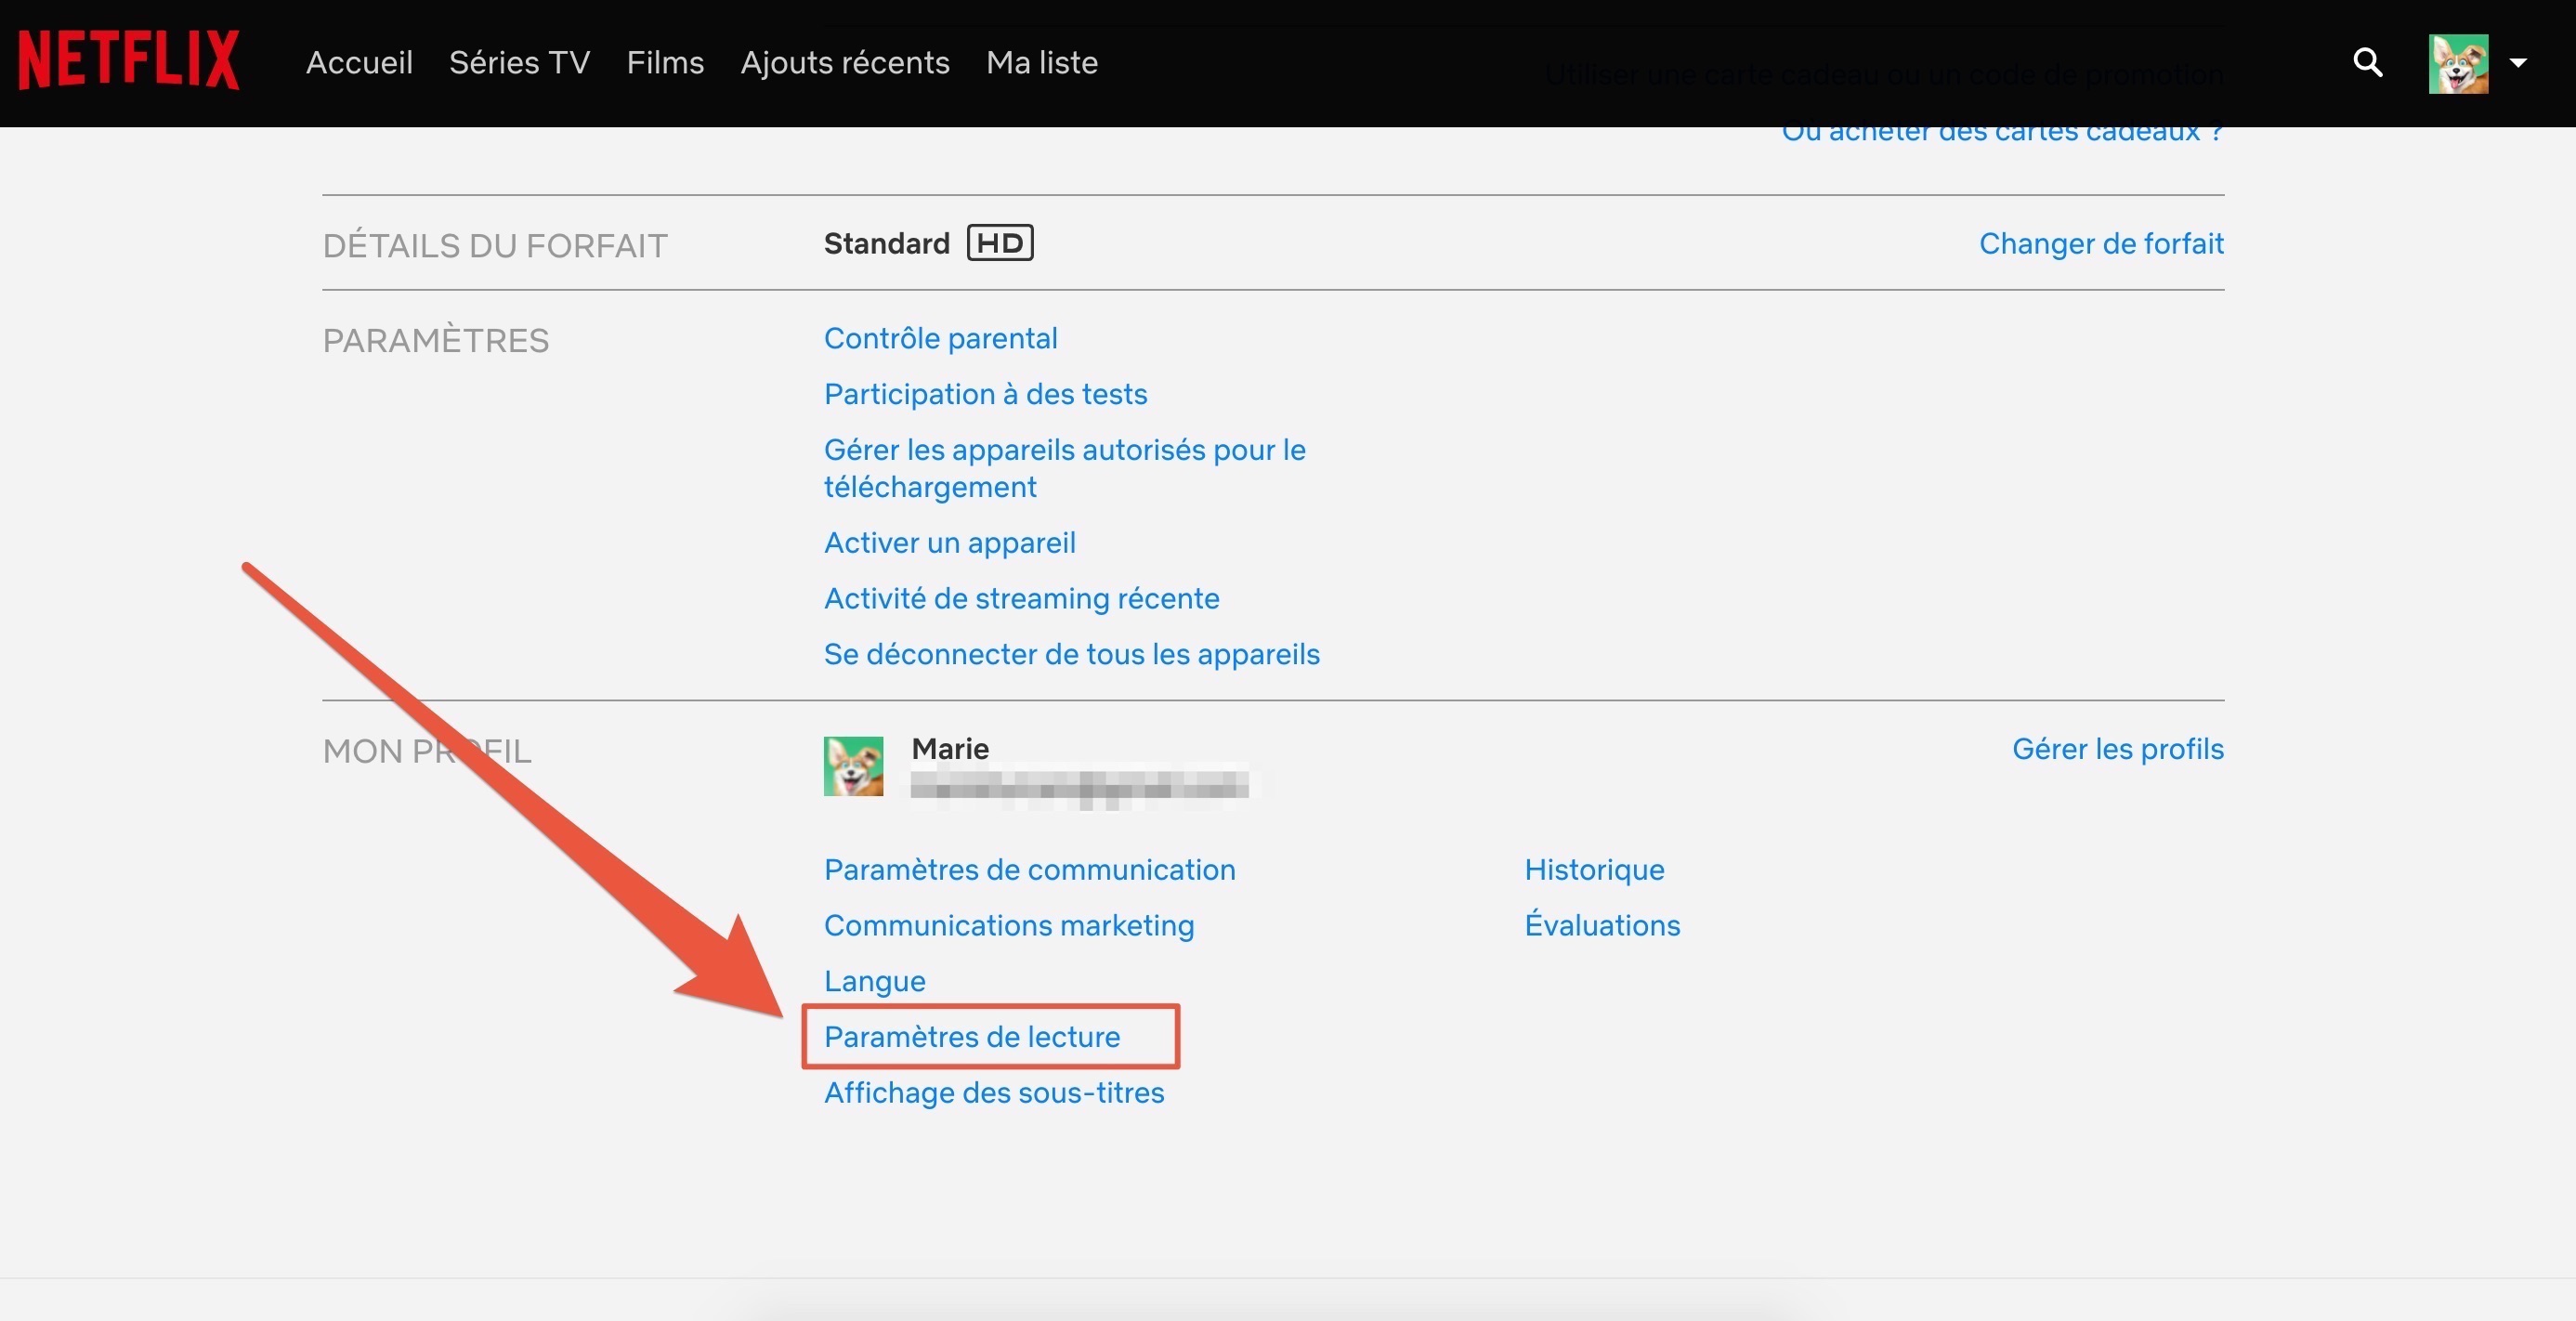Open Paramètres de lecture link
The width and height of the screenshot is (2576, 1321).
tap(971, 1037)
